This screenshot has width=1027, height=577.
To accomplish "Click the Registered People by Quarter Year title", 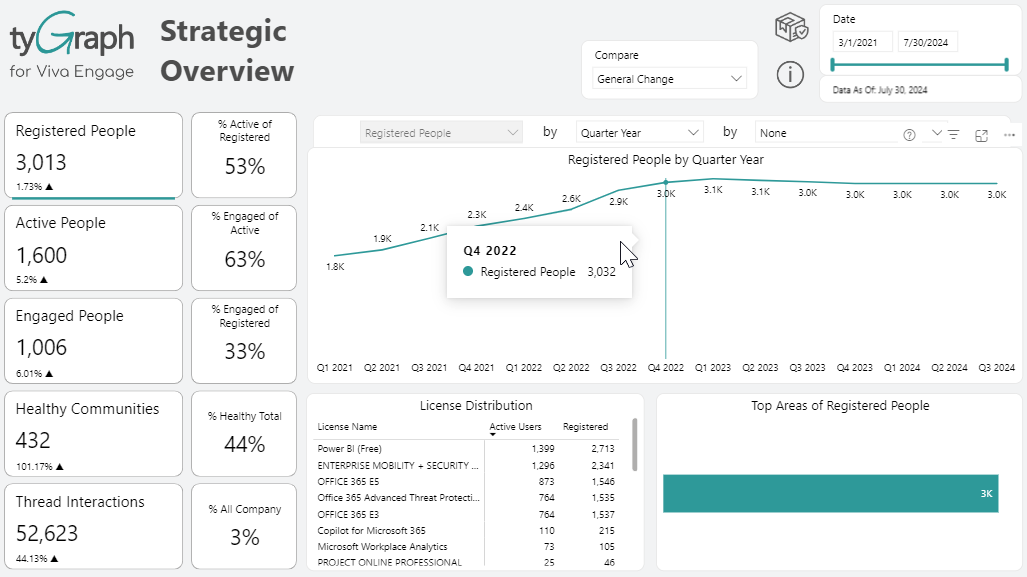I will (x=665, y=160).
